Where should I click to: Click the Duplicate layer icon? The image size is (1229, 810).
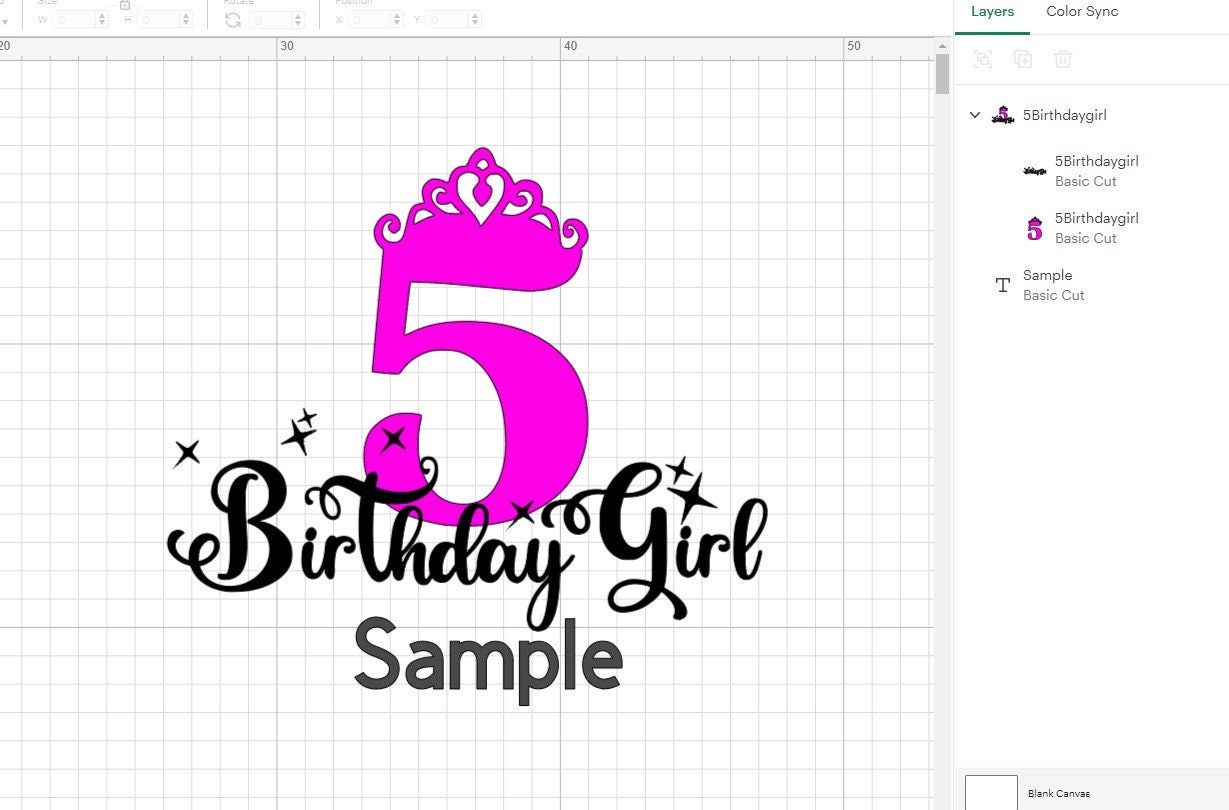click(x=1023, y=59)
